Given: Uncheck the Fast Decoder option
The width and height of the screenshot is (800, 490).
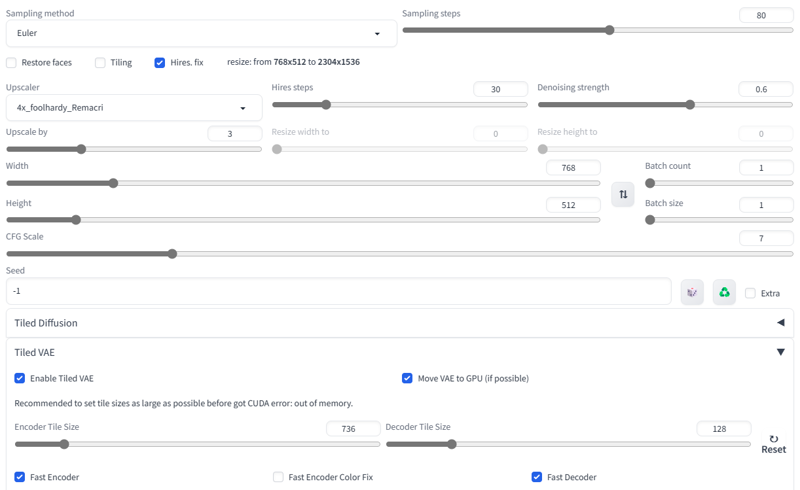Looking at the screenshot, I should pyautogui.click(x=537, y=477).
